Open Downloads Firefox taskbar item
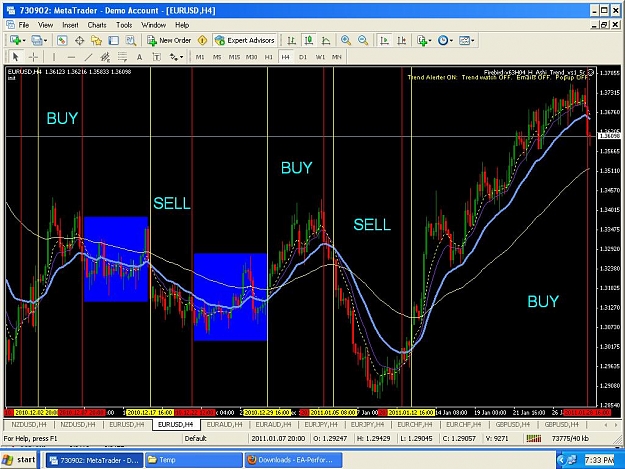 click(293, 460)
